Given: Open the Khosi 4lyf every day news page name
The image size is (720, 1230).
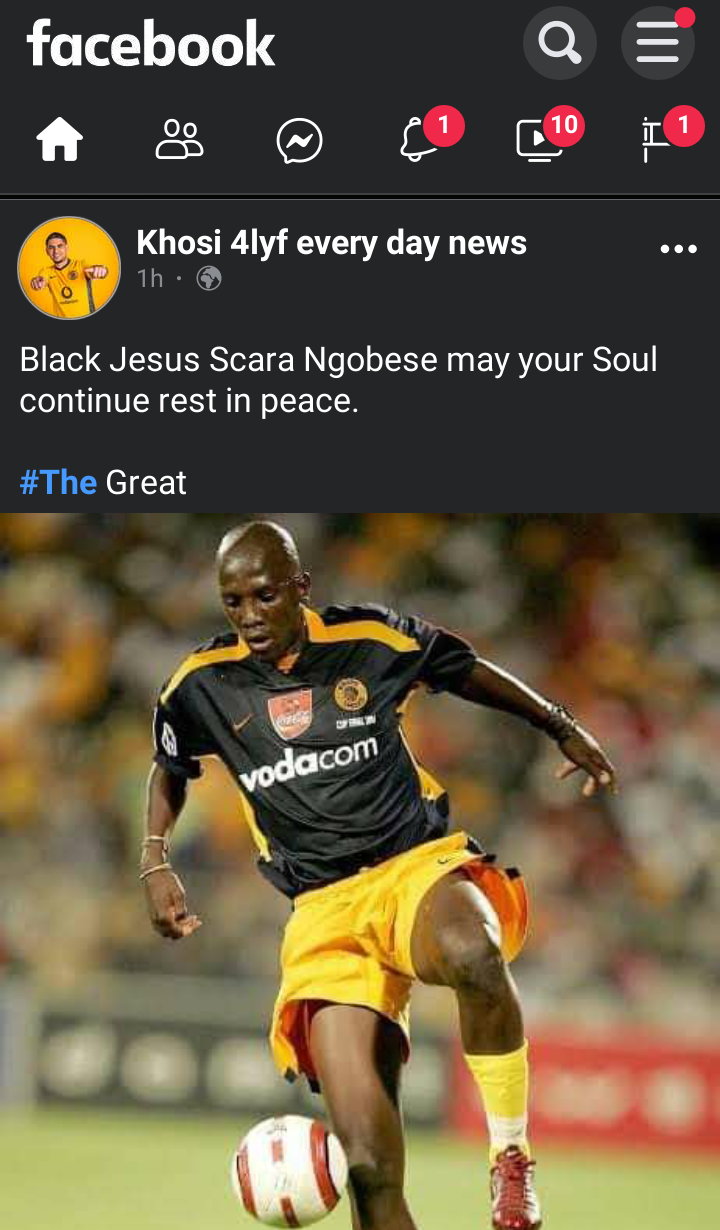Looking at the screenshot, I should (x=331, y=243).
